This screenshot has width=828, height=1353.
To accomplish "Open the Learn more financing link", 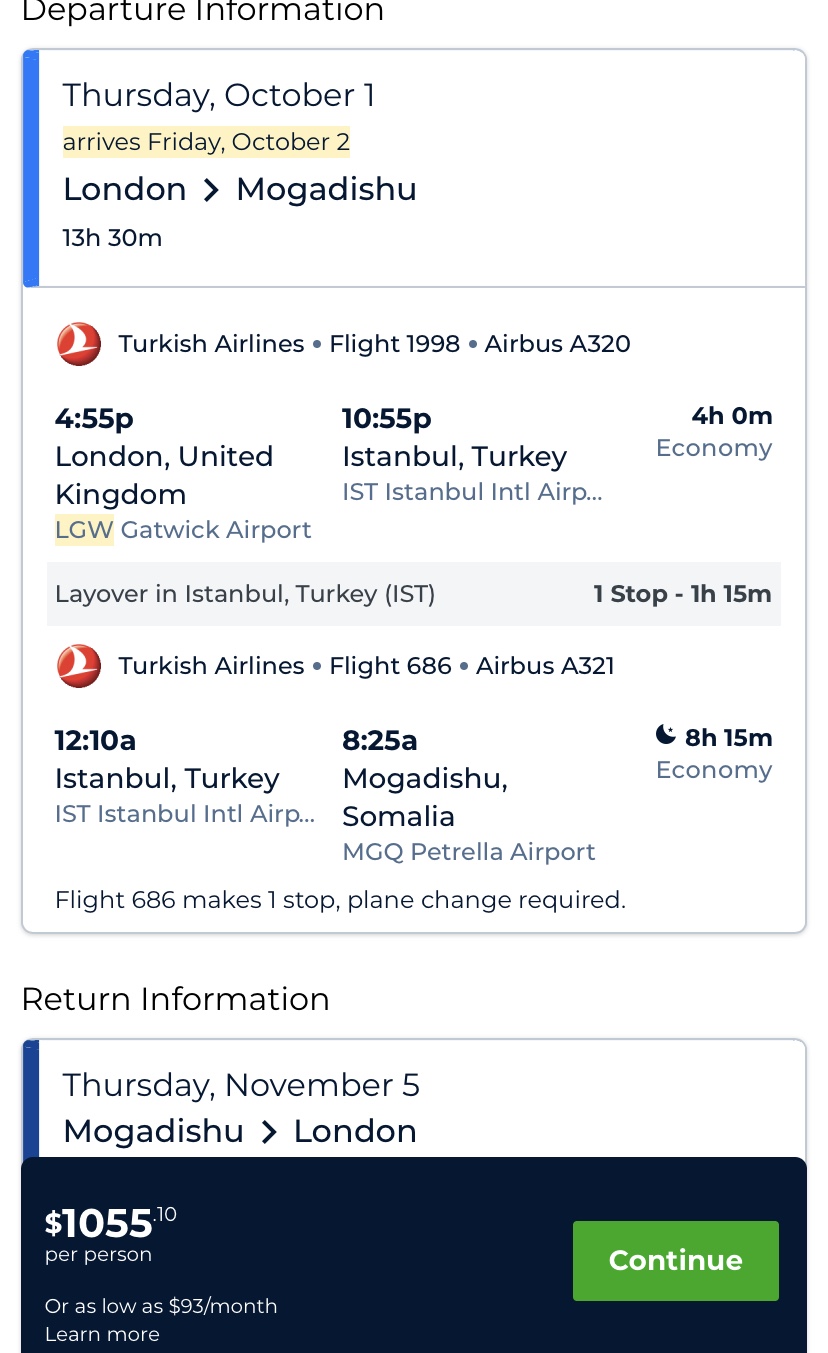I will click(102, 1334).
